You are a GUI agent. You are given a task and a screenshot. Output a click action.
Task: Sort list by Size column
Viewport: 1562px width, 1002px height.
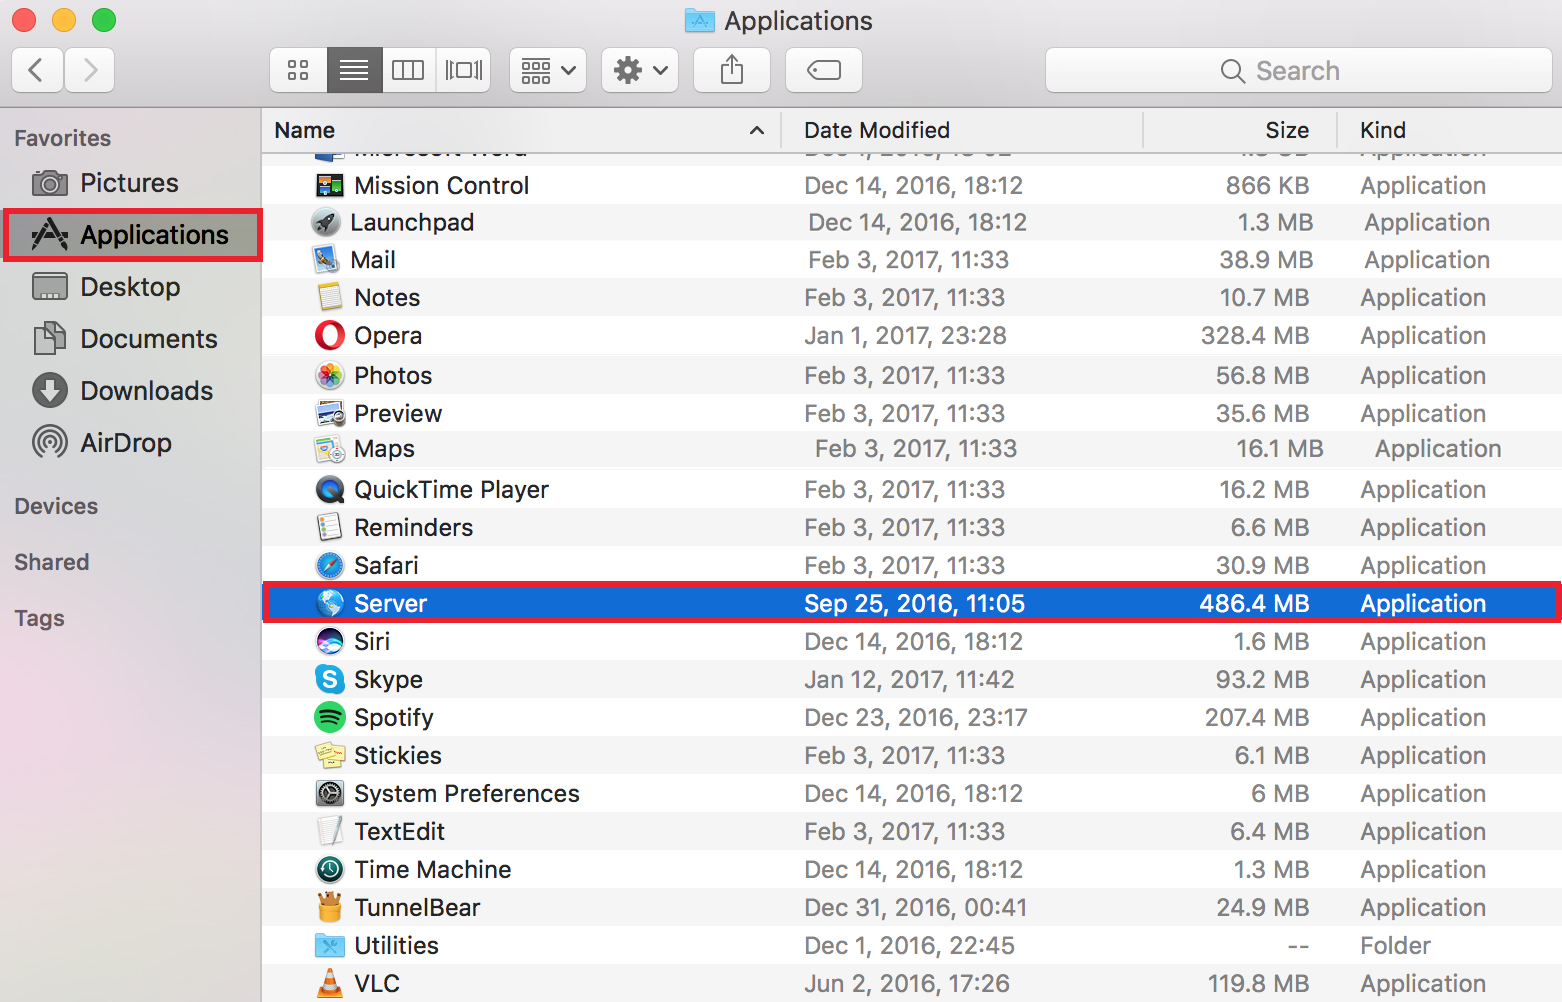[1286, 130]
